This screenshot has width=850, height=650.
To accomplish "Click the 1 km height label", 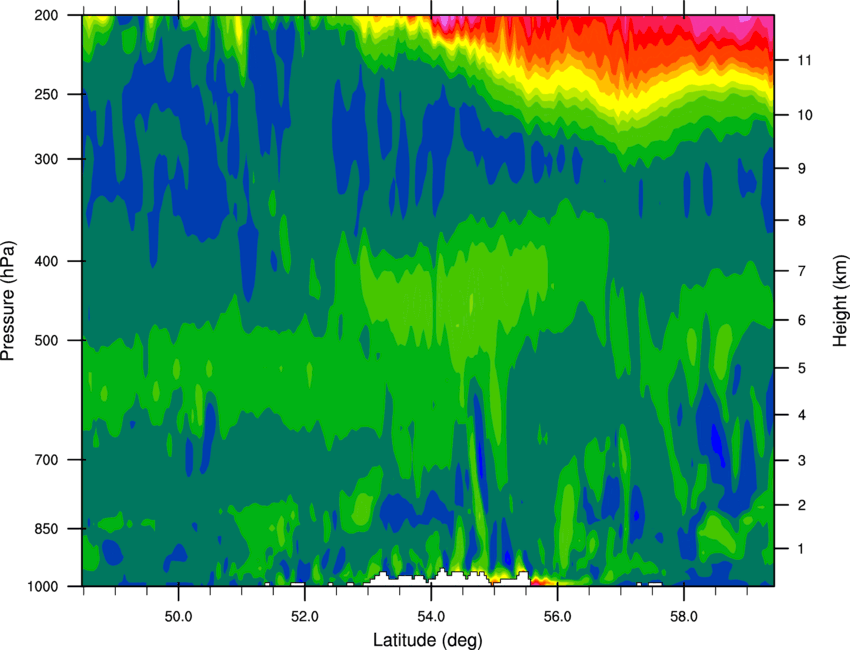I will [x=802, y=549].
